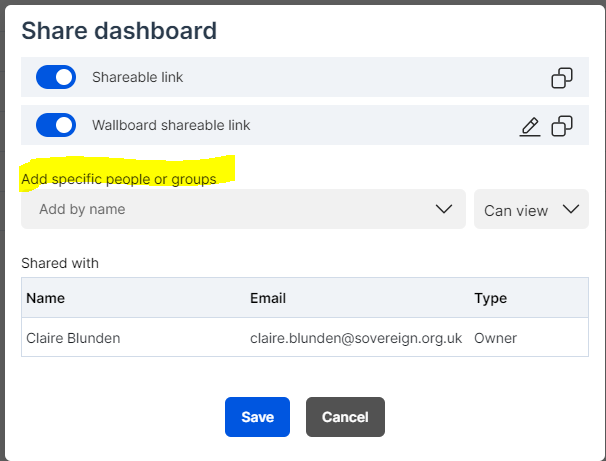606x461 pixels.
Task: Click the Share dashboard title
Action: tap(119, 30)
